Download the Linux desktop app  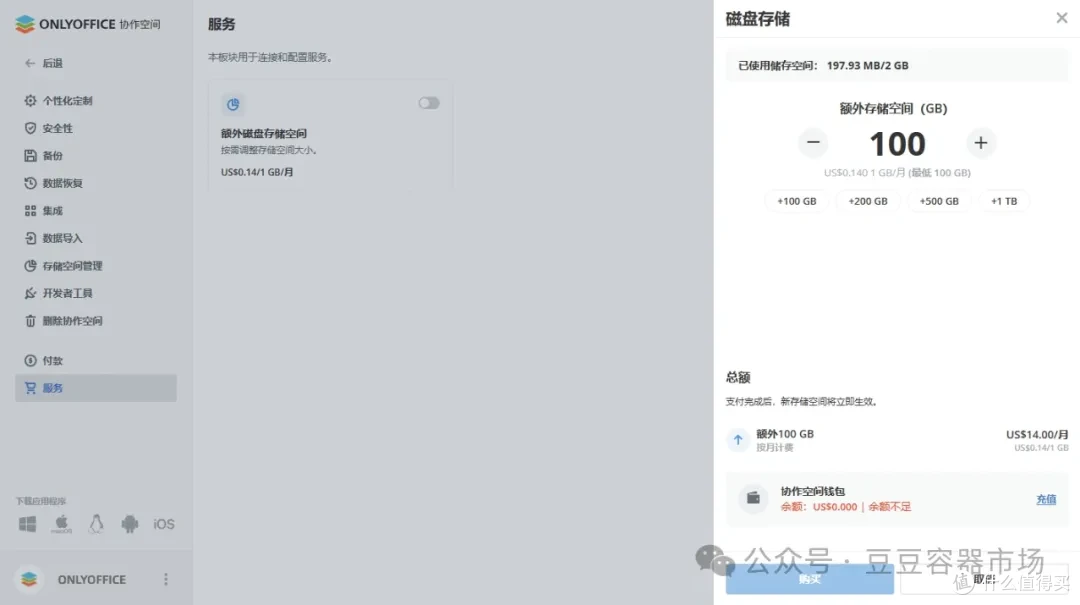click(x=96, y=524)
